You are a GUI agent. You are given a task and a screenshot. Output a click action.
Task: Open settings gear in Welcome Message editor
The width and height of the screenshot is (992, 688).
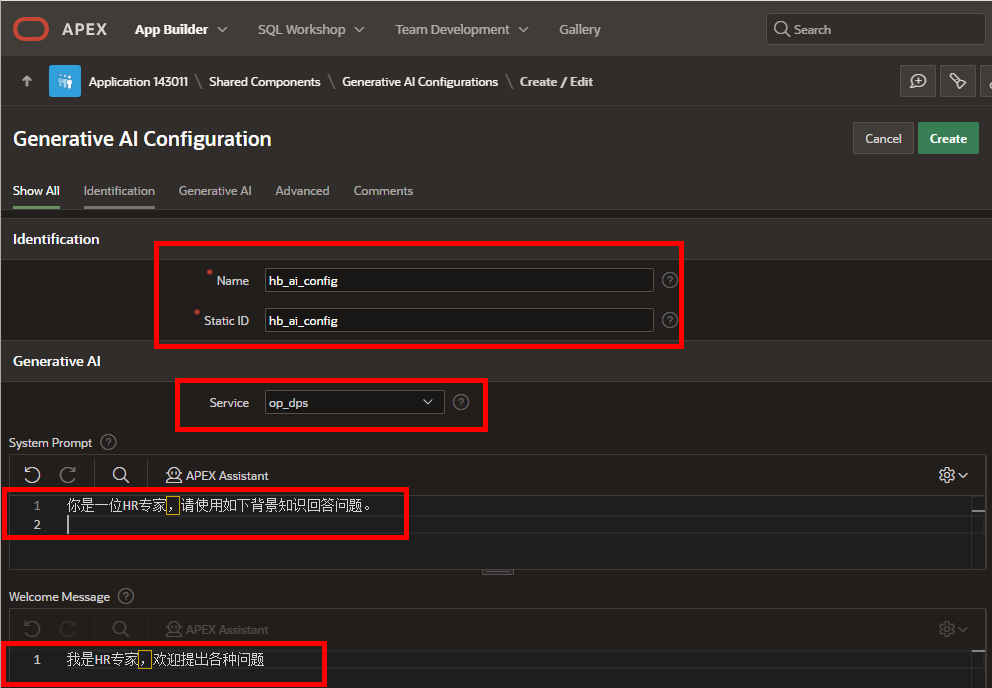[953, 629]
